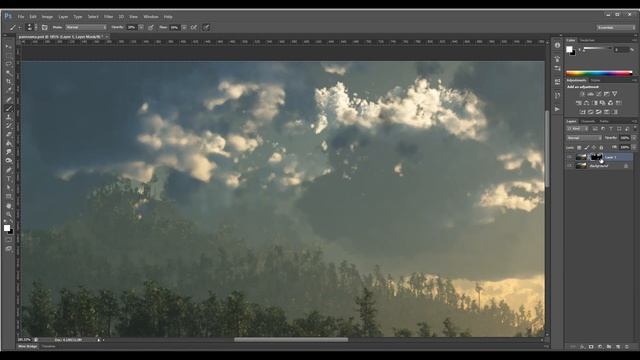Select the Pen tool
The image size is (640, 360).
click(9, 170)
